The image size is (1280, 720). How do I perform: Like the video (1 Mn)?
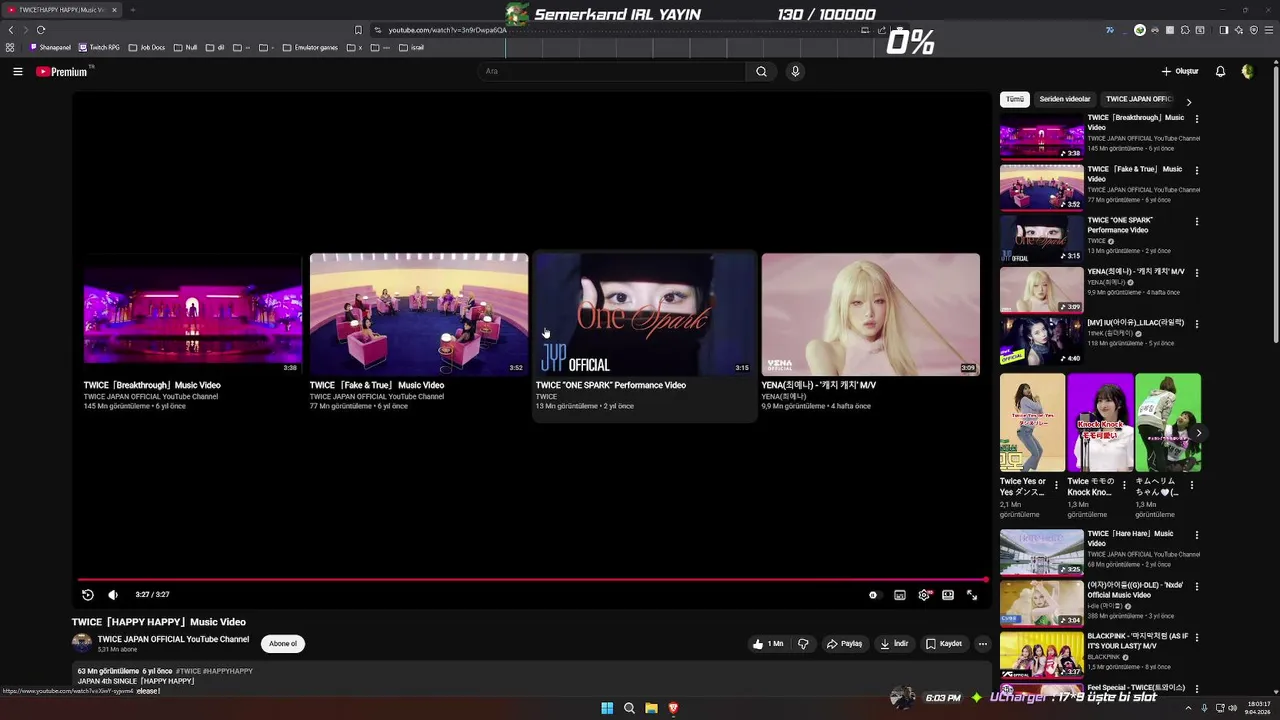pyautogui.click(x=767, y=644)
